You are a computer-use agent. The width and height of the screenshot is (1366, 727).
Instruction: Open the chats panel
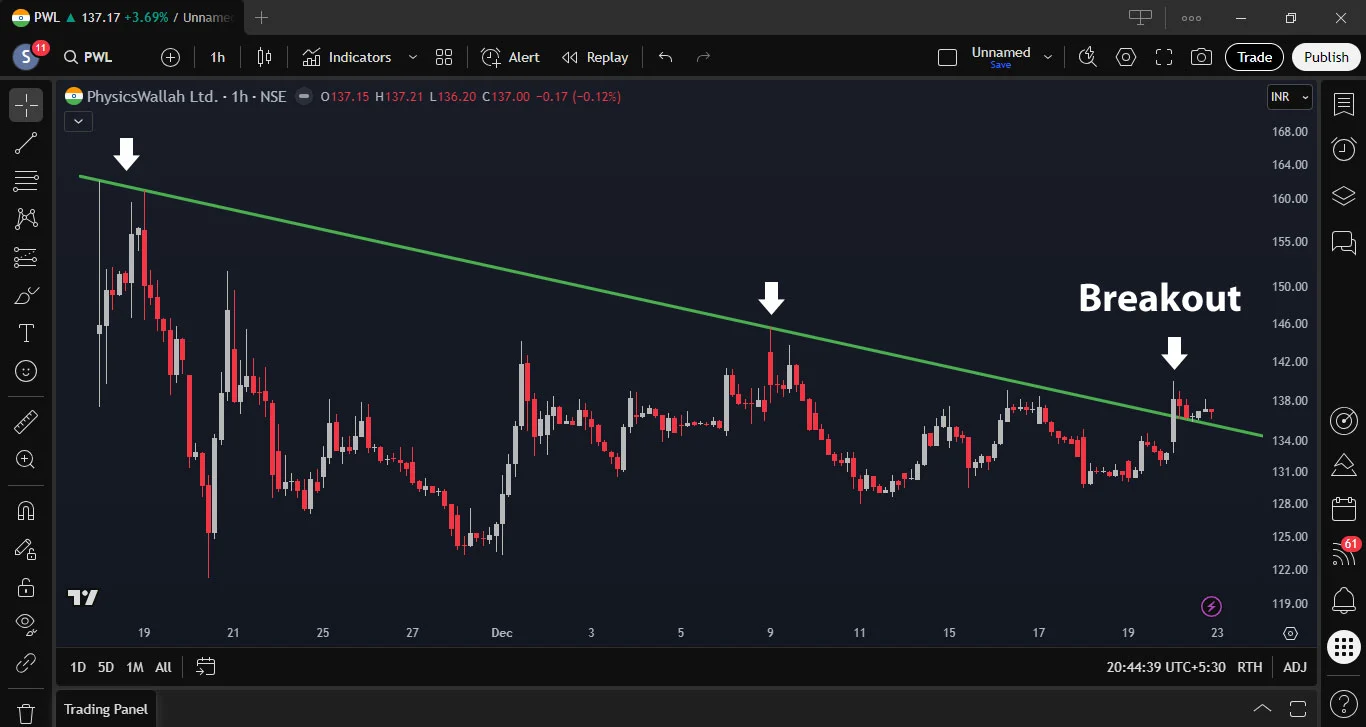pyautogui.click(x=1344, y=242)
